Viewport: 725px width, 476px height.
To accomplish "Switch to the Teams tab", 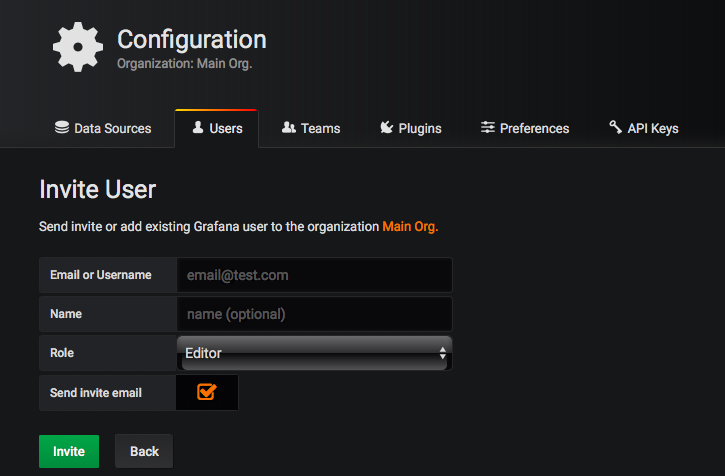I will [x=311, y=128].
